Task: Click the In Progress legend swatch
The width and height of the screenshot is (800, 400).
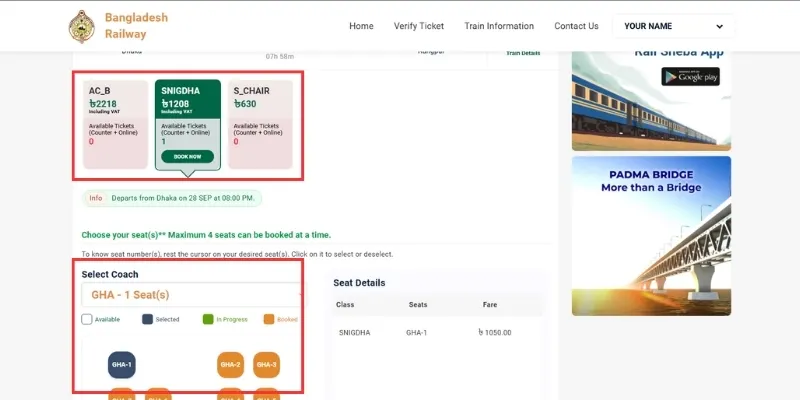Action: coord(208,319)
